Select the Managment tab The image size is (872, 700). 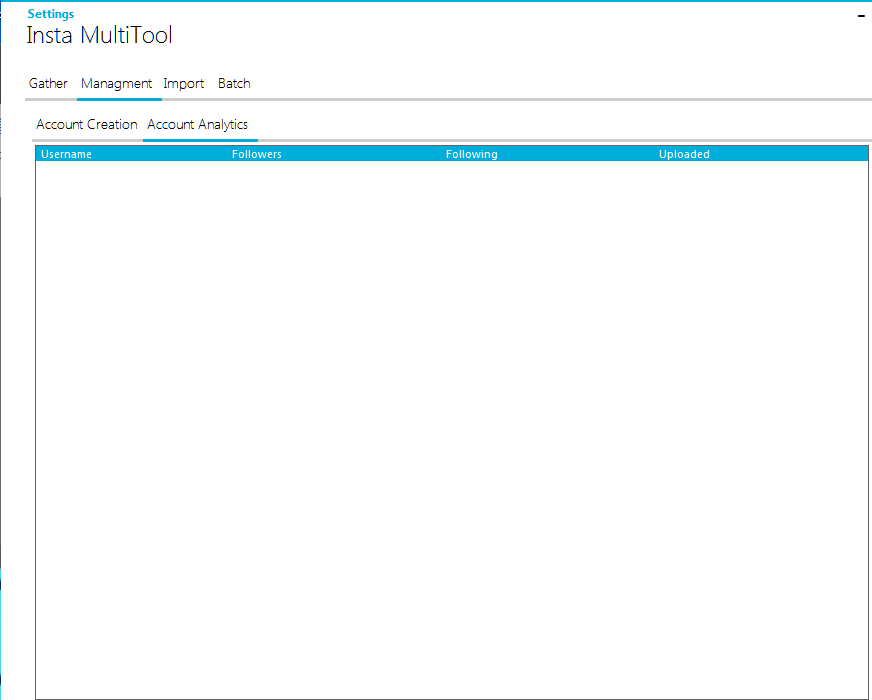click(116, 83)
